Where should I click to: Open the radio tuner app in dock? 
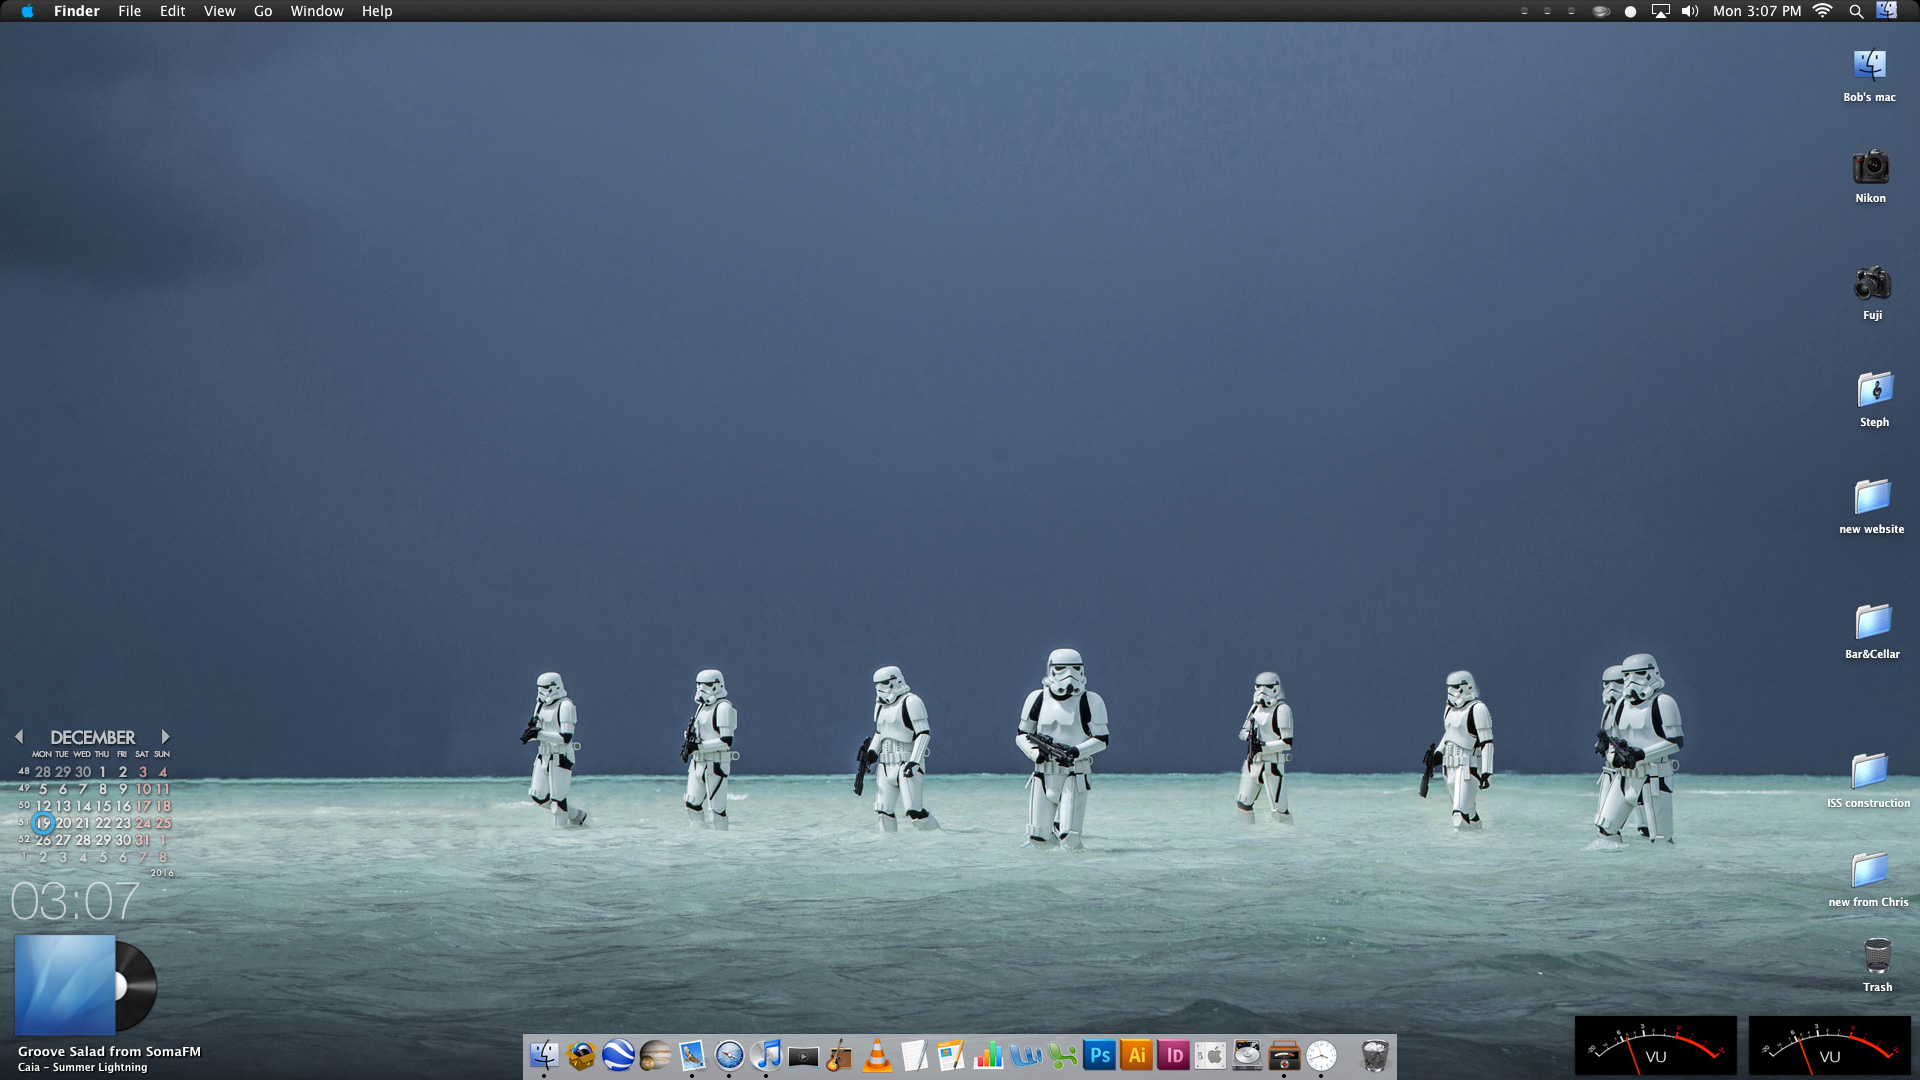point(1284,1055)
